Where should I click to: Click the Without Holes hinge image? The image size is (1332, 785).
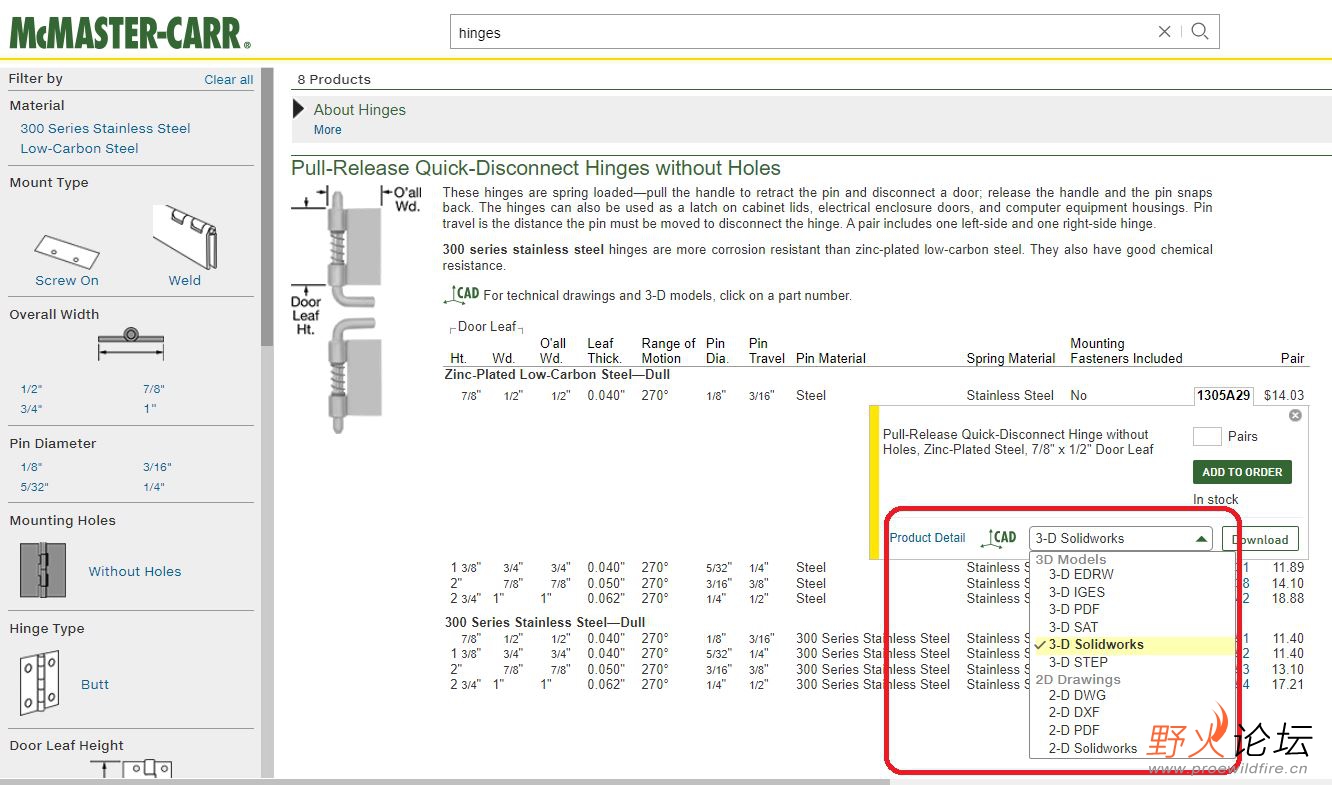pyautogui.click(x=43, y=570)
